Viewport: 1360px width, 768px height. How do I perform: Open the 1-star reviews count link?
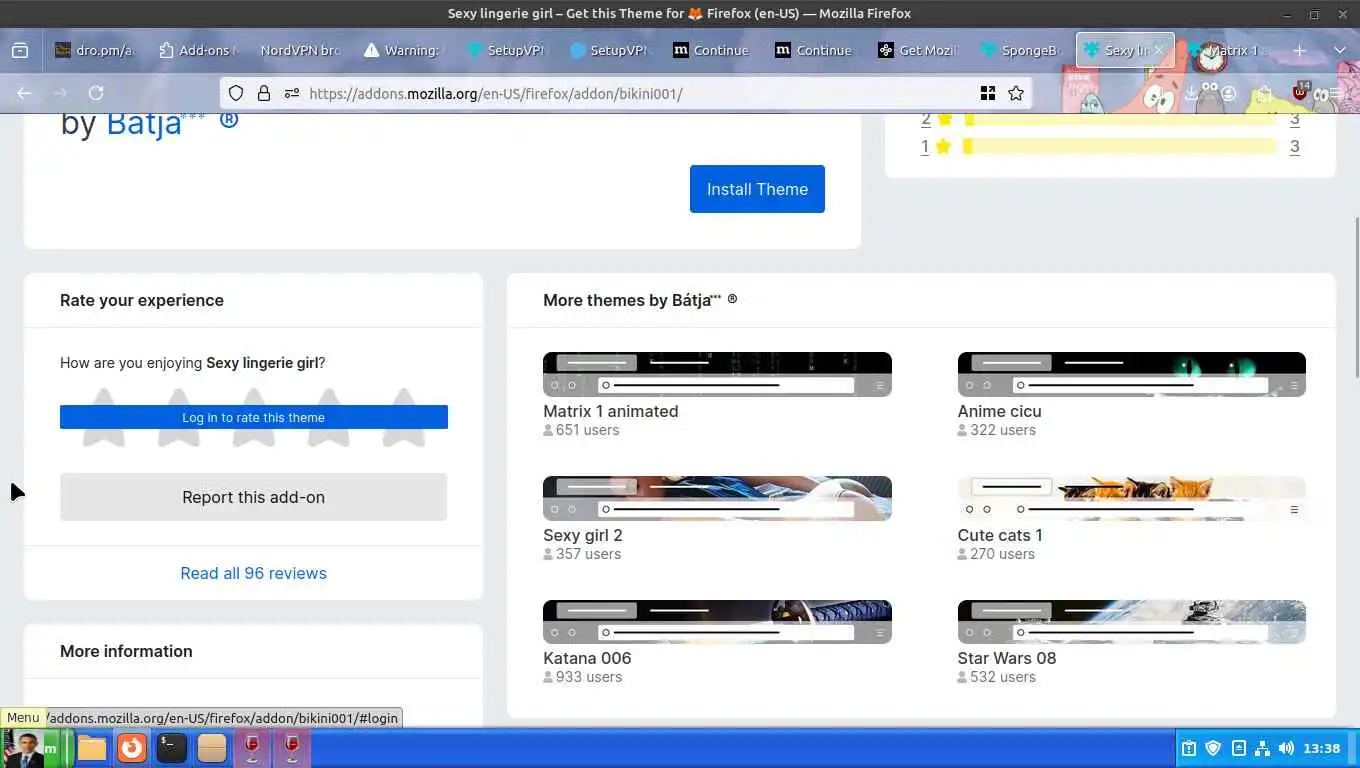click(1294, 146)
